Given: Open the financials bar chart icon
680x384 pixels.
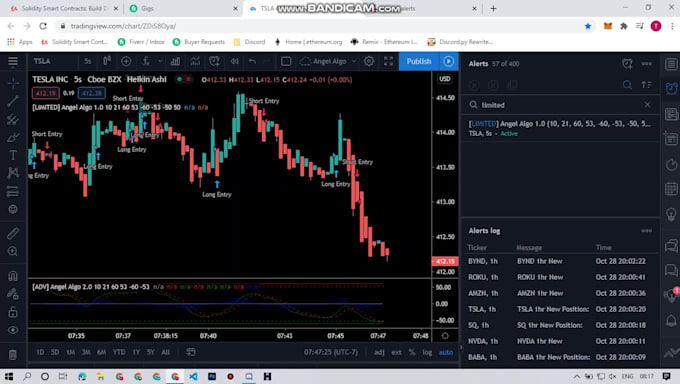Looking at the screenshot, I should click(x=175, y=61).
